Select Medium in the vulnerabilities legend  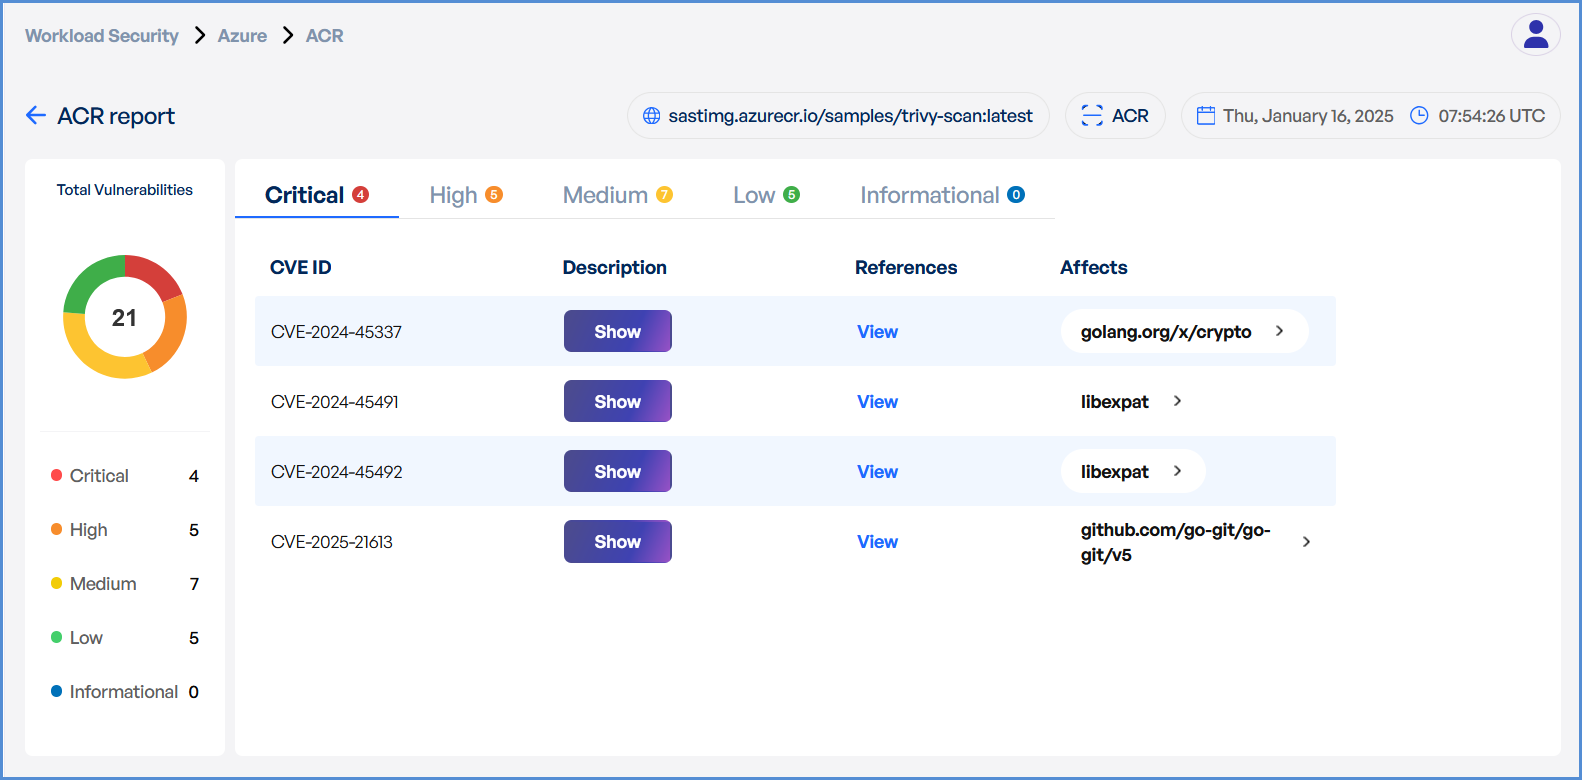tap(103, 584)
